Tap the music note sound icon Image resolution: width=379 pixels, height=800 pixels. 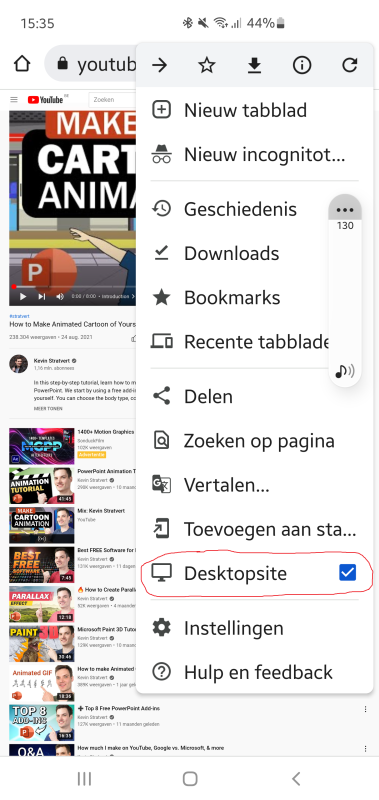(345, 371)
